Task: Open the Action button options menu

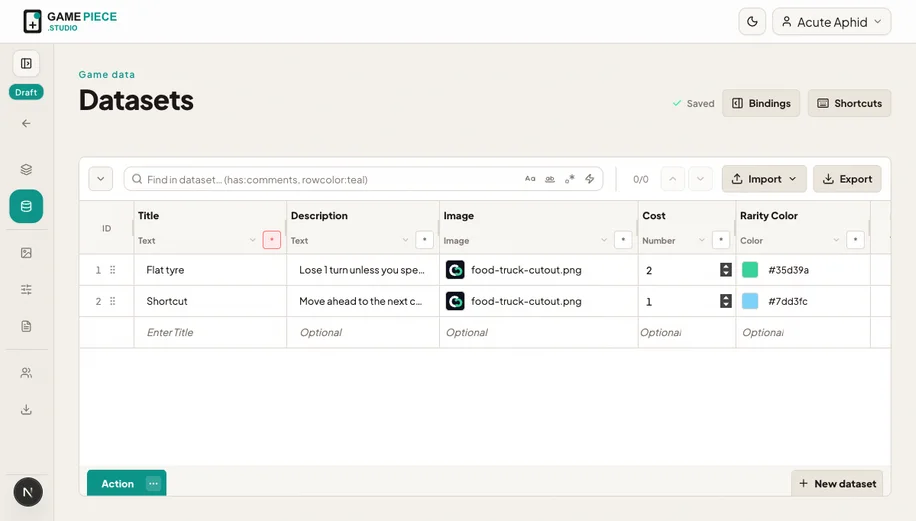Action: (x=153, y=484)
